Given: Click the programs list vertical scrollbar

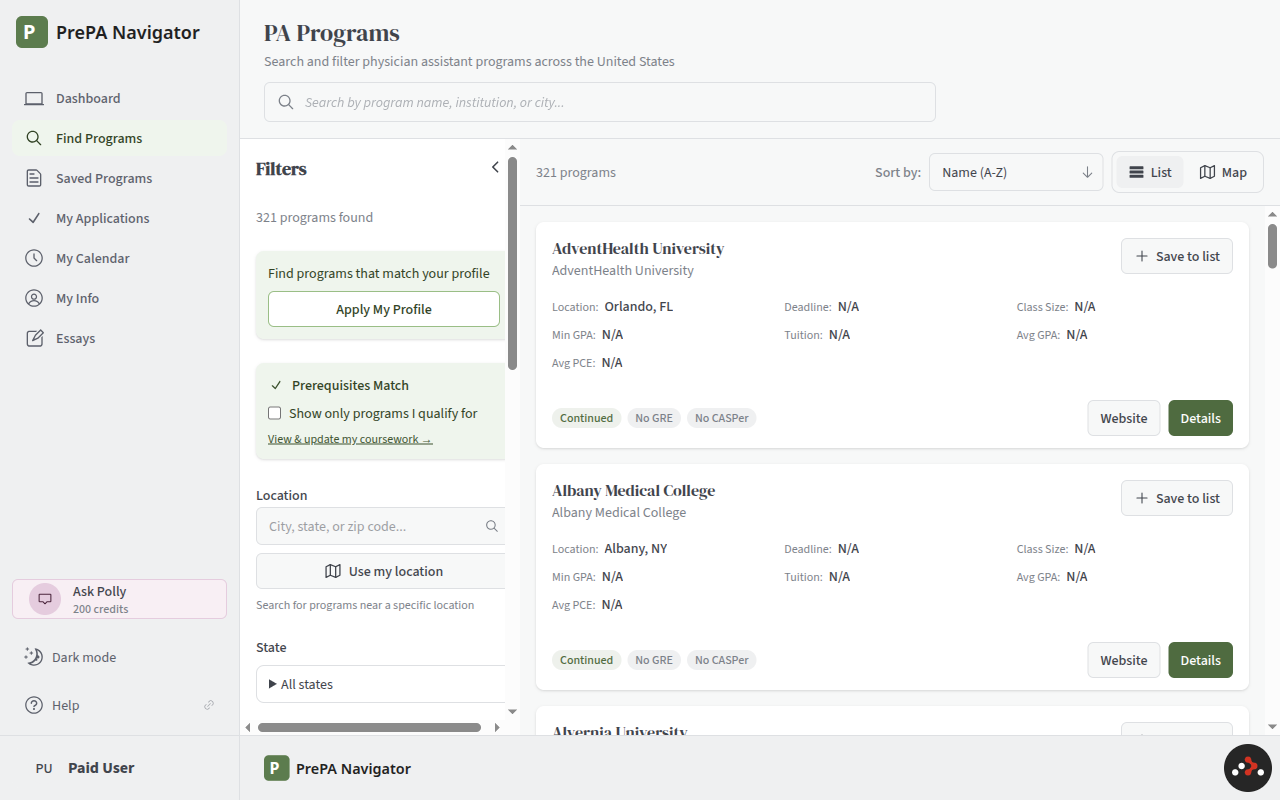Looking at the screenshot, I should tap(1273, 246).
